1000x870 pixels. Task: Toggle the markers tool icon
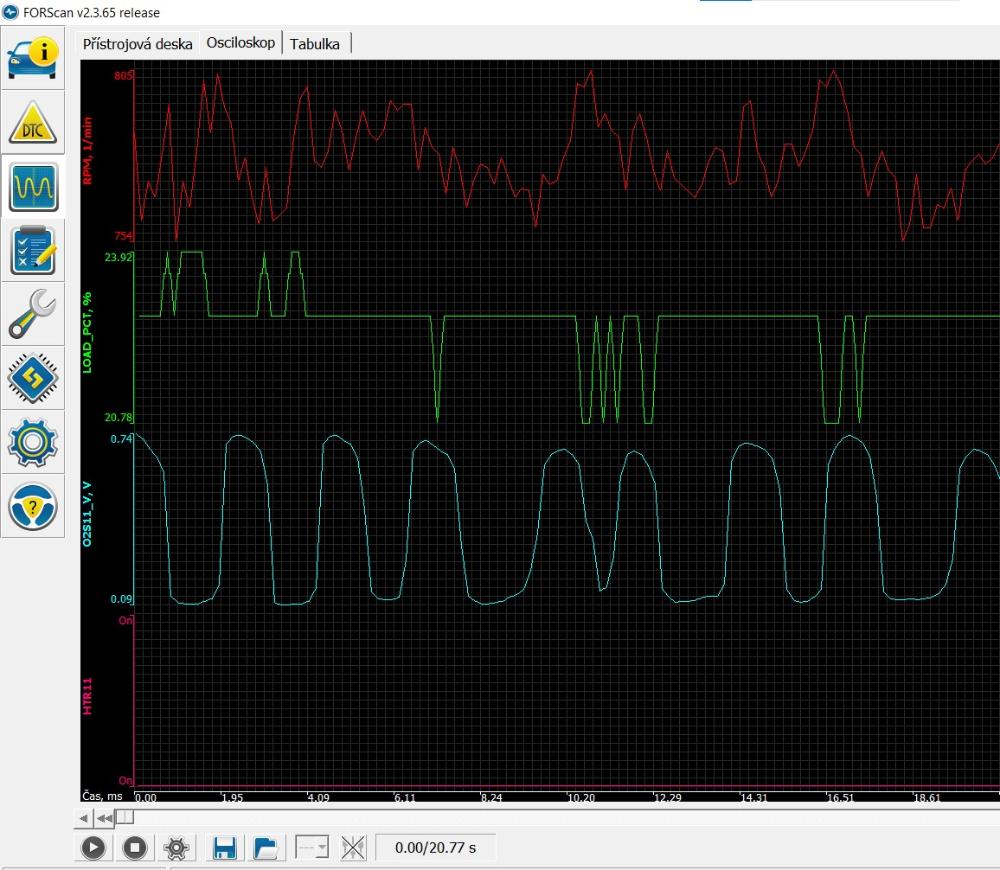click(352, 848)
